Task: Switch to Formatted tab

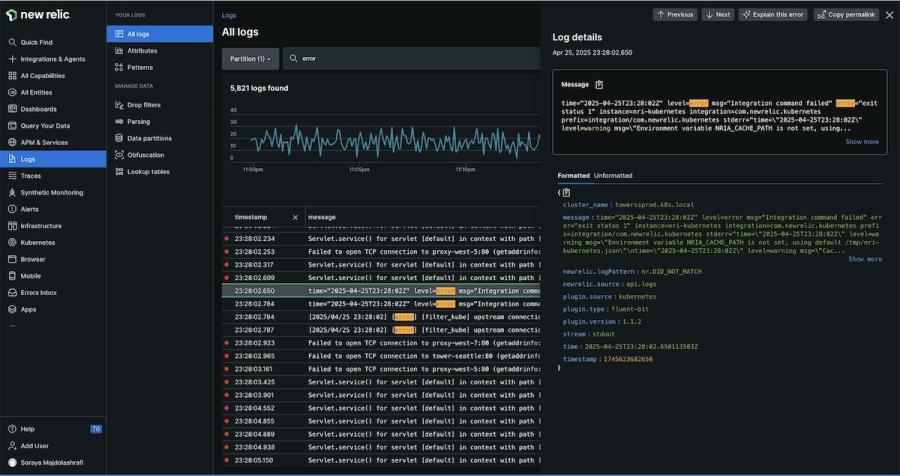Action: (573, 176)
